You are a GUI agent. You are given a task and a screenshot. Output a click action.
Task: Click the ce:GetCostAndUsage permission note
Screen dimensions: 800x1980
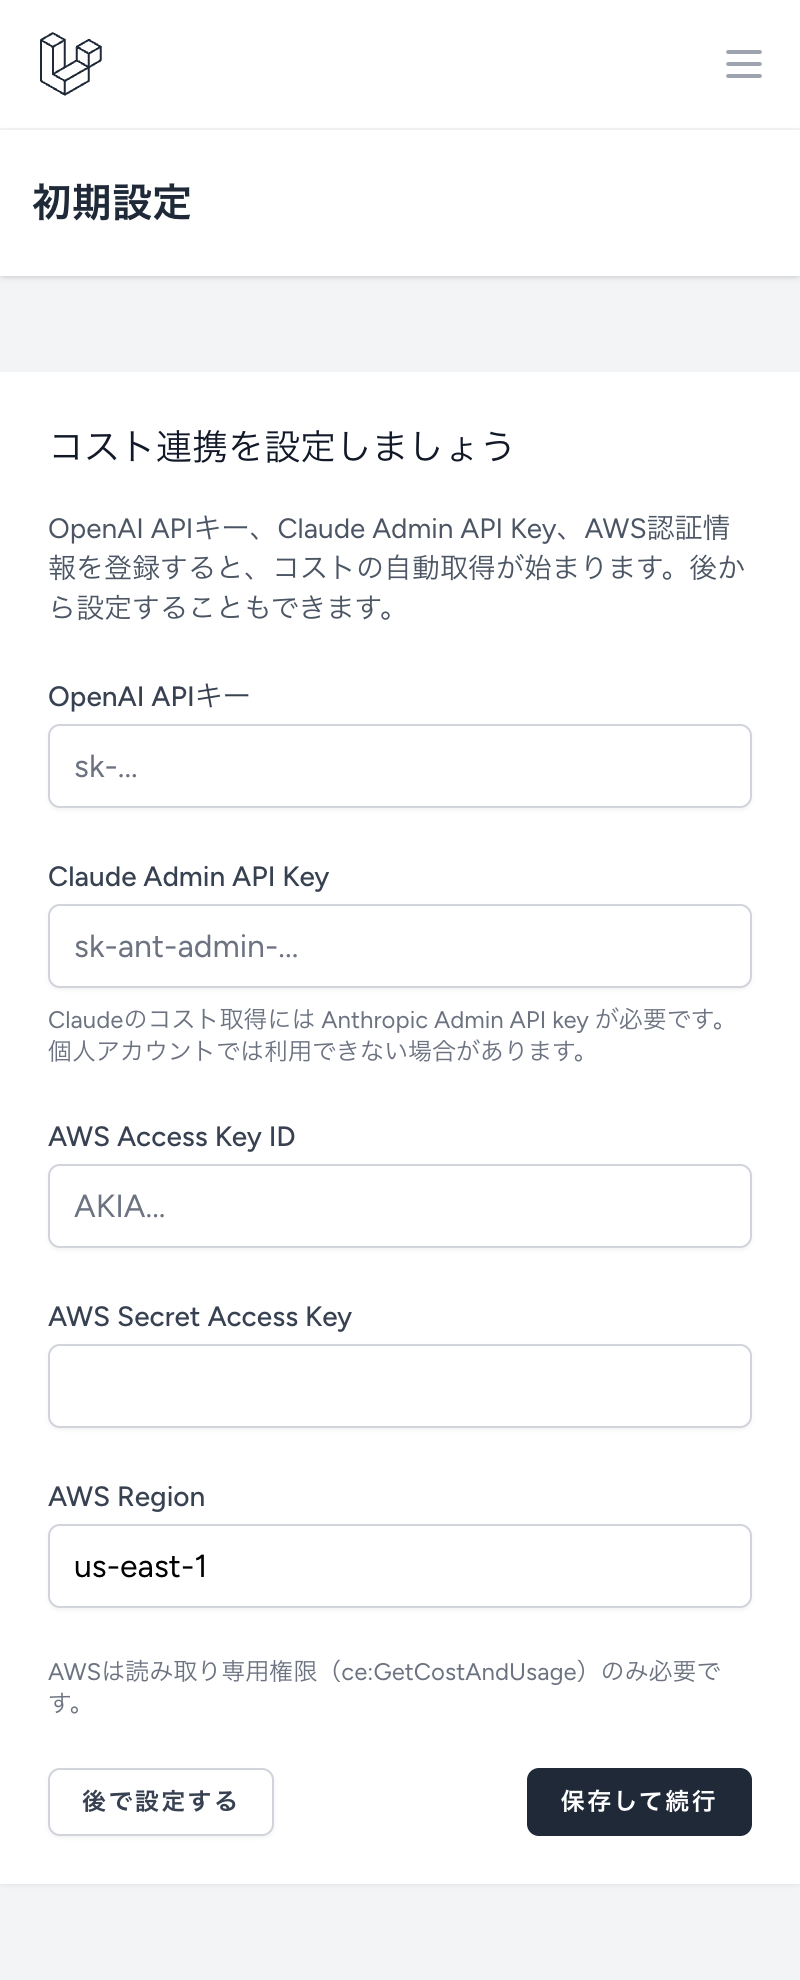click(385, 1686)
